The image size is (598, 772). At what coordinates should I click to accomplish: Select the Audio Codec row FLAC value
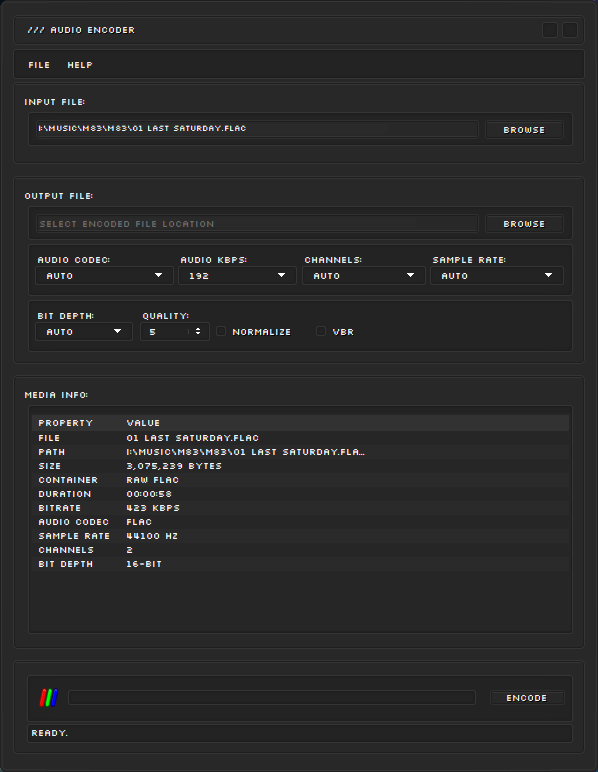pyautogui.click(x=139, y=522)
